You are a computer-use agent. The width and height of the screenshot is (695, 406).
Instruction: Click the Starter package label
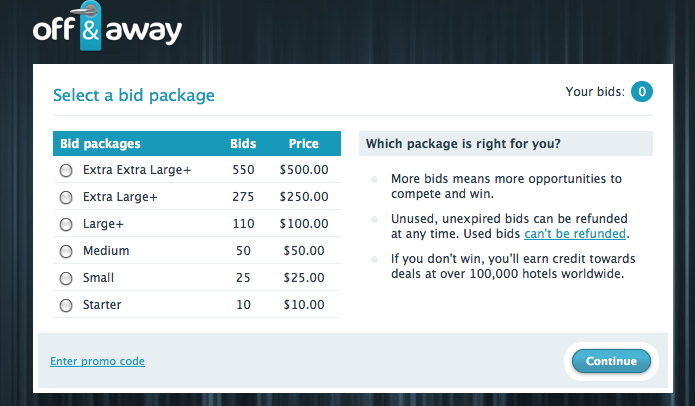click(102, 305)
